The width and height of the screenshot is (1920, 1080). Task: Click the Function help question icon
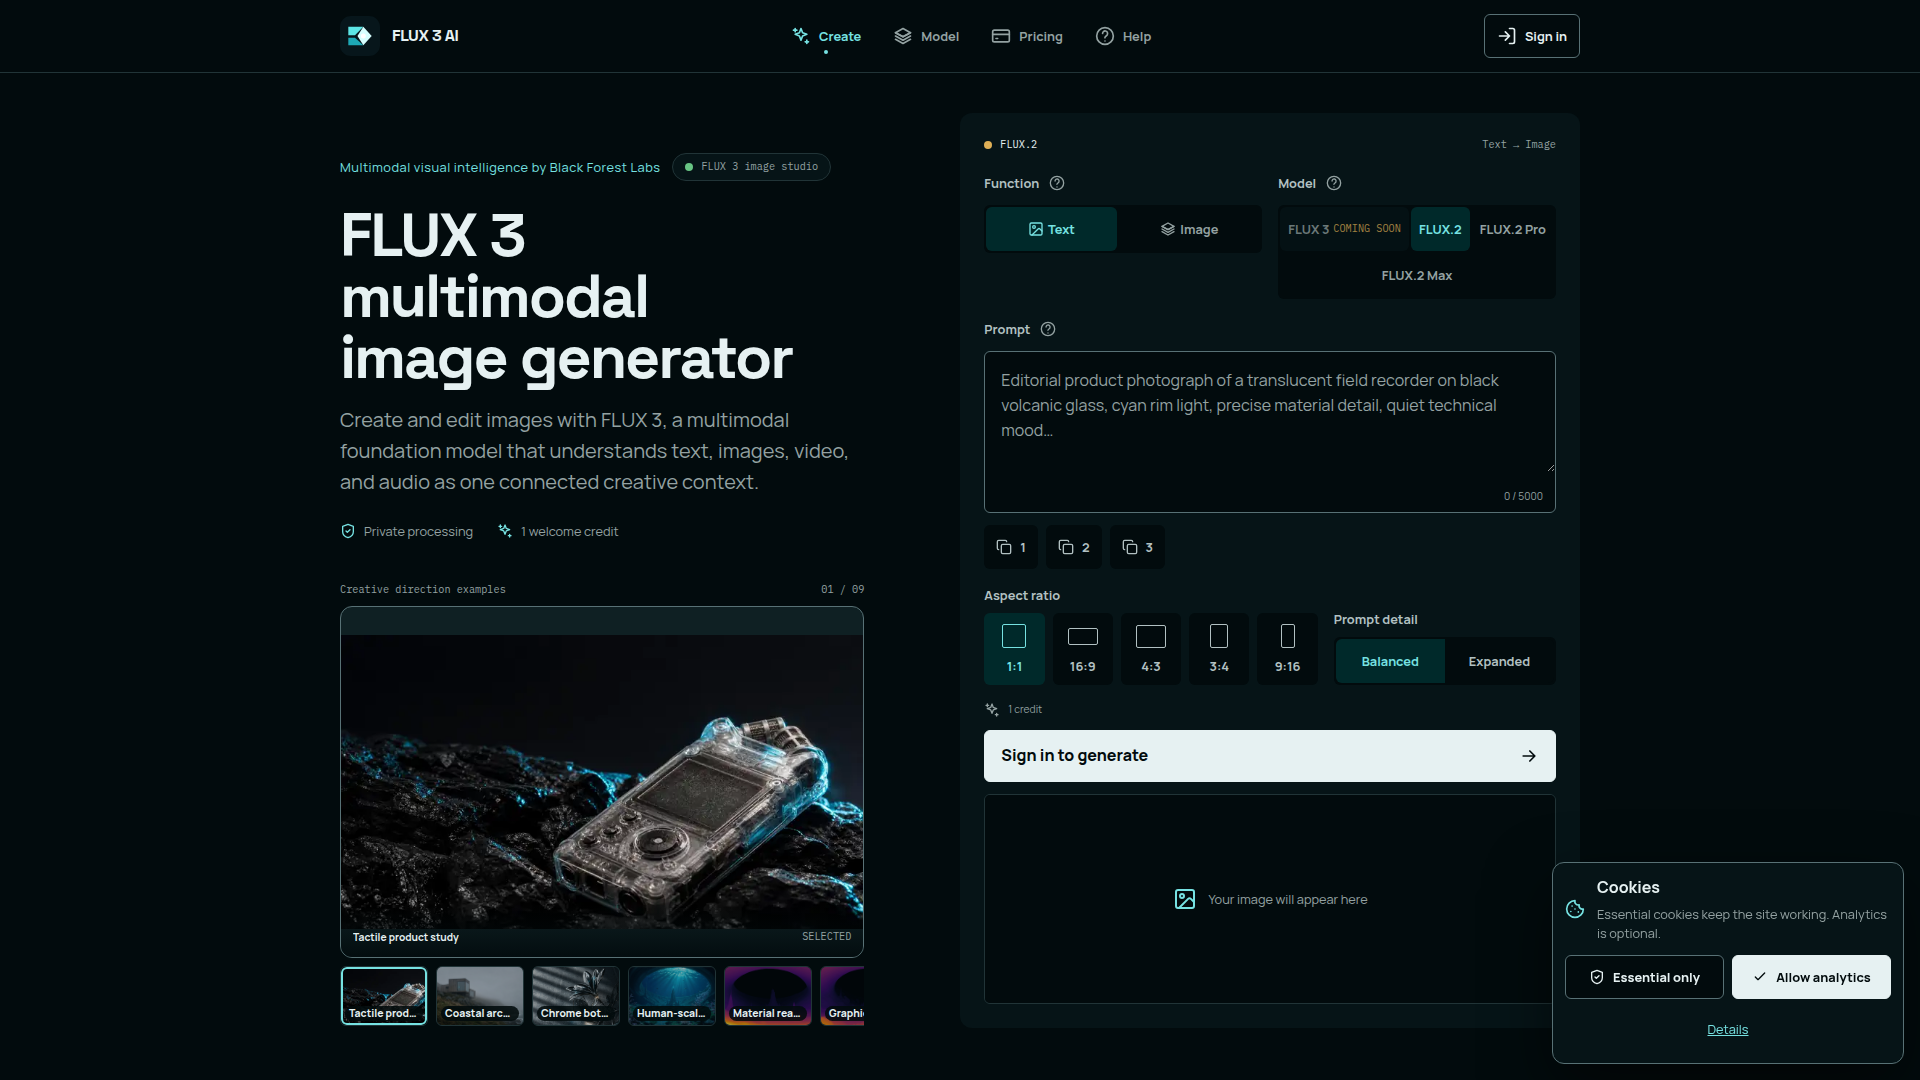point(1057,183)
